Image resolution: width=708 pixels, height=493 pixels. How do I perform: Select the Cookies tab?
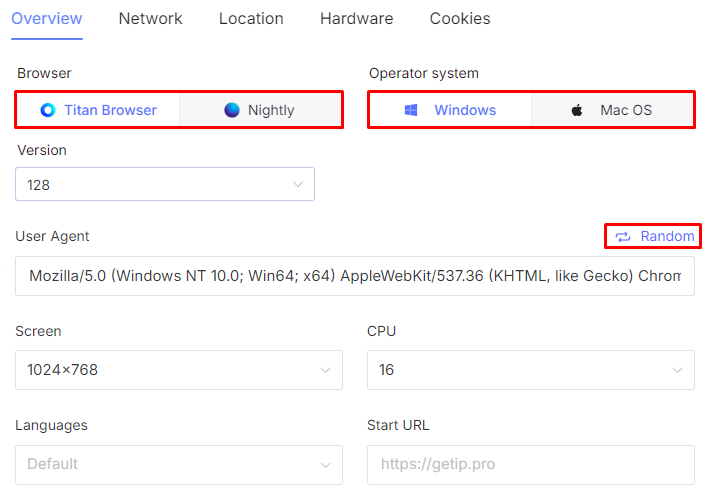(460, 19)
